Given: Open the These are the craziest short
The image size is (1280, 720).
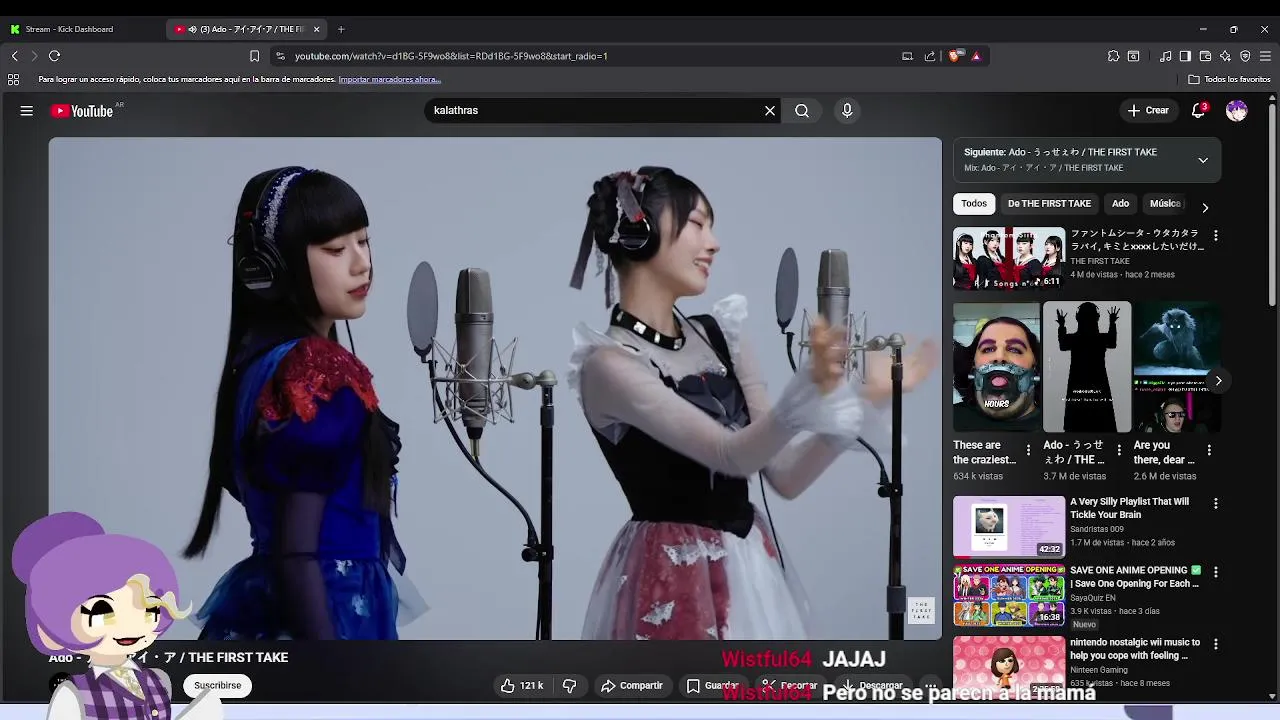Looking at the screenshot, I should coord(996,367).
